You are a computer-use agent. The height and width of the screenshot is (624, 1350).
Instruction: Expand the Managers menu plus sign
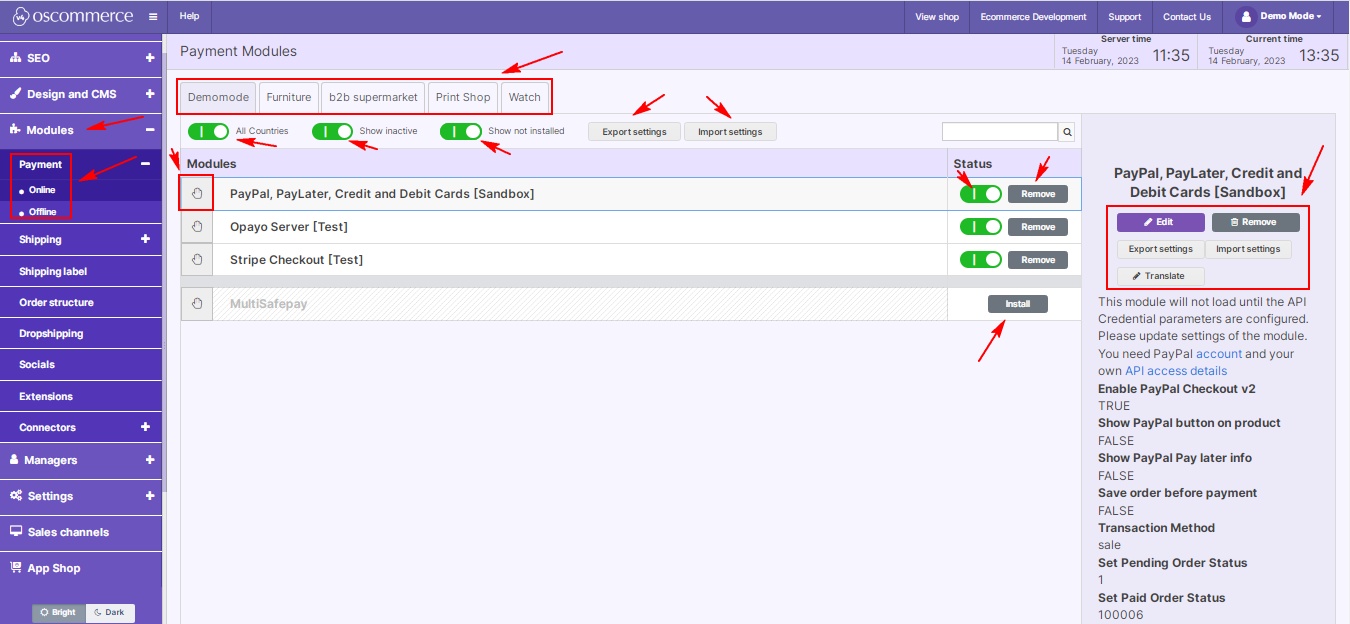pyautogui.click(x=150, y=460)
